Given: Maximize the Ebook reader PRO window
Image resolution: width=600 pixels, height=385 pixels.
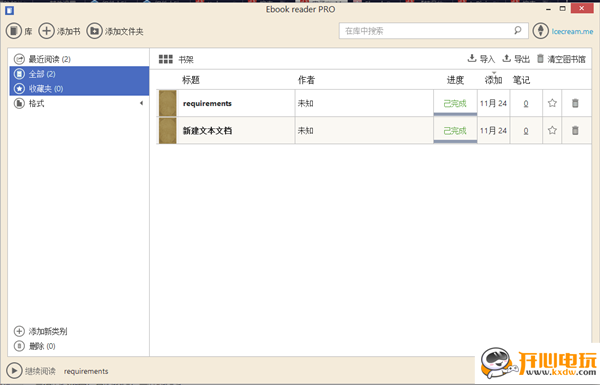Looking at the screenshot, I should click(x=562, y=8).
